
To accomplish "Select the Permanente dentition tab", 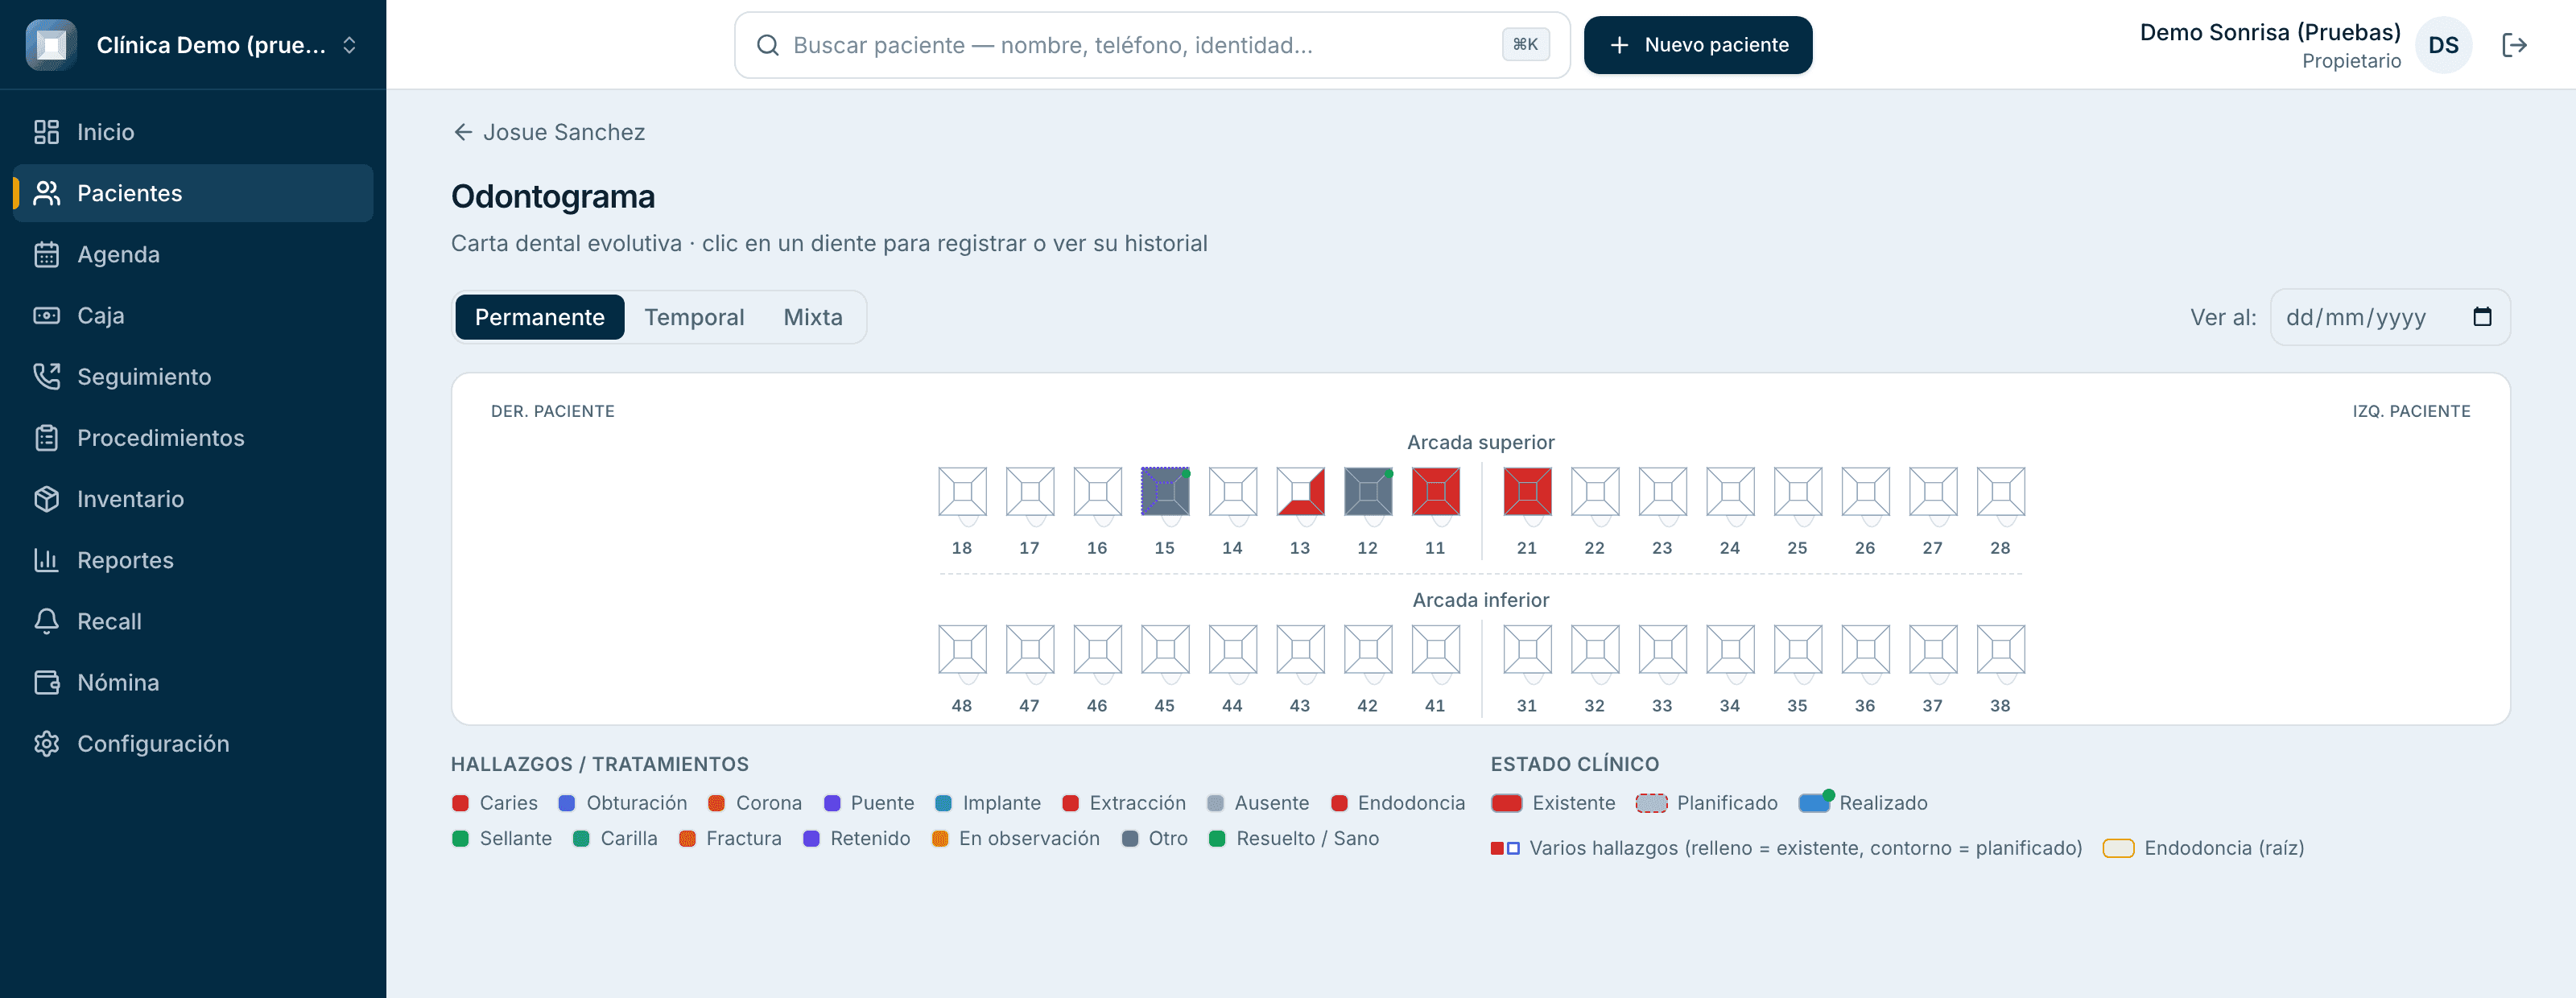I will [x=540, y=317].
